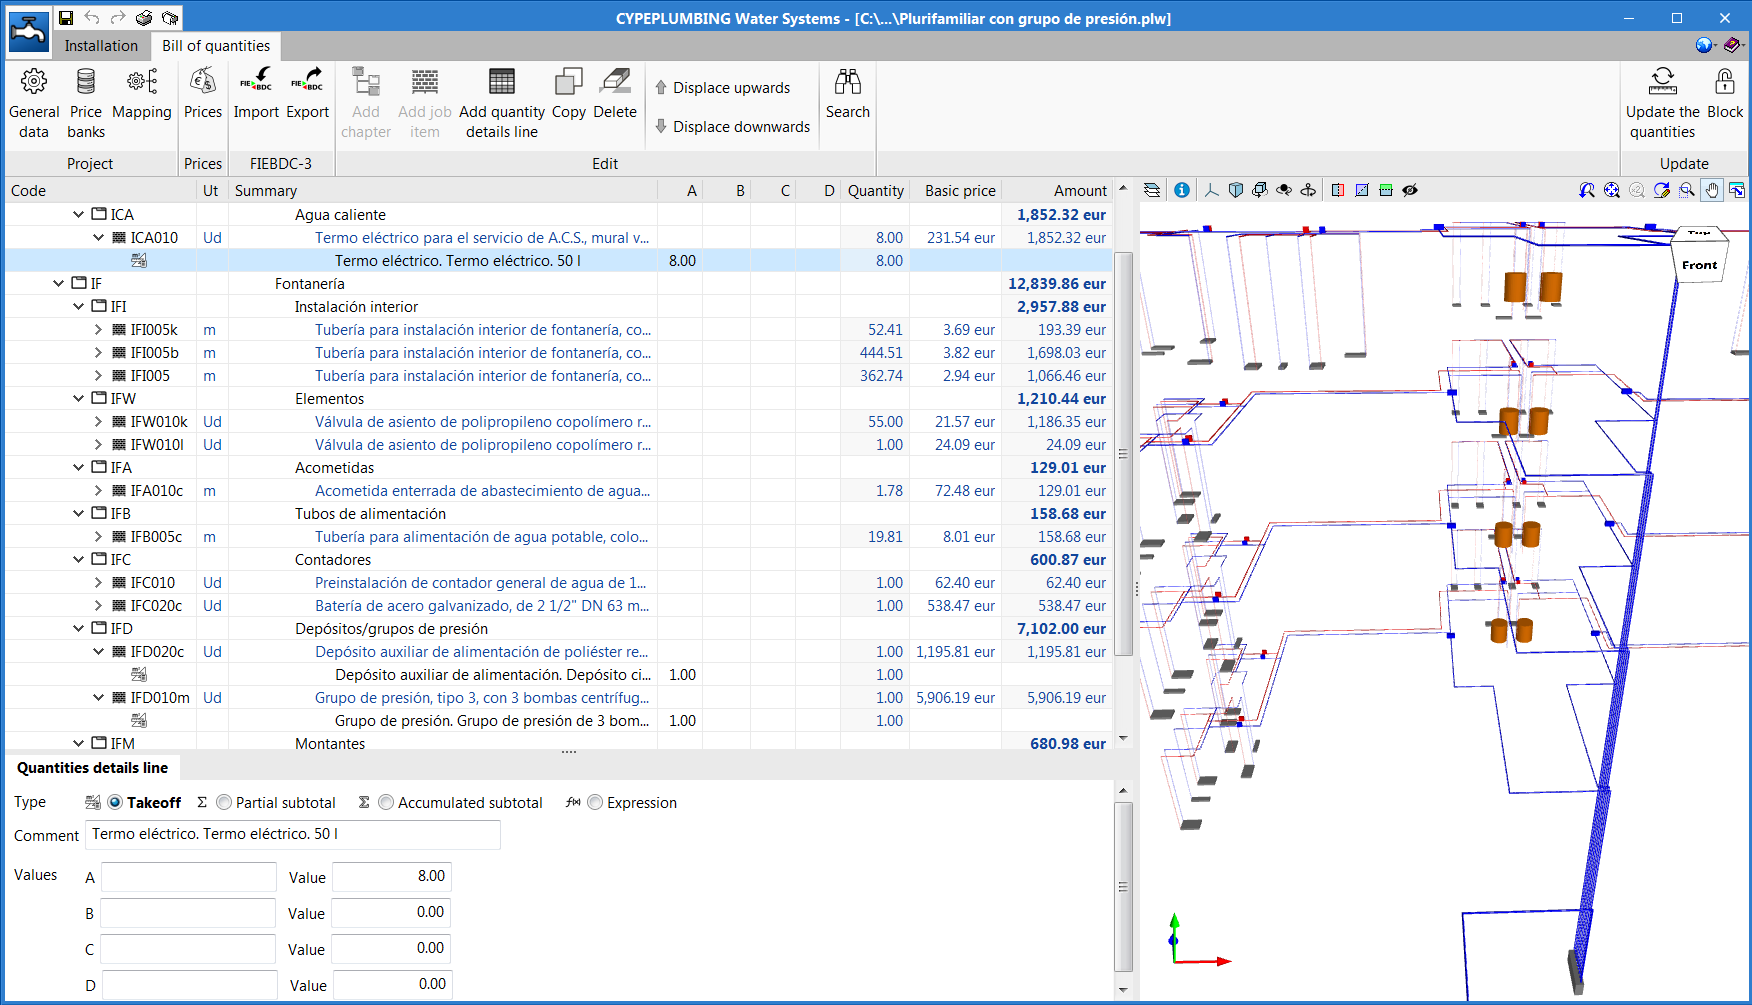Select the Takeoff radio button
1752x1005 pixels.
pos(116,802)
